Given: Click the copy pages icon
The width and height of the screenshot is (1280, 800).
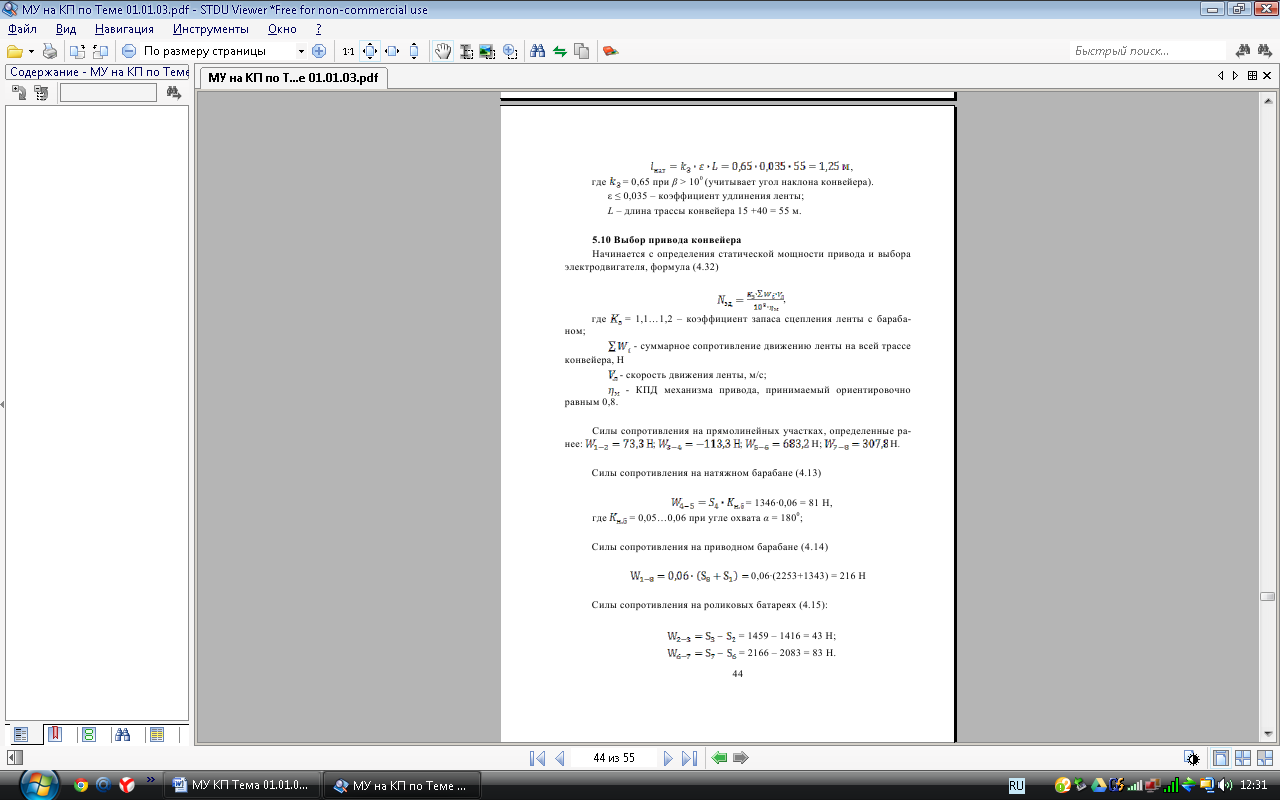Looking at the screenshot, I should pyautogui.click(x=582, y=51).
